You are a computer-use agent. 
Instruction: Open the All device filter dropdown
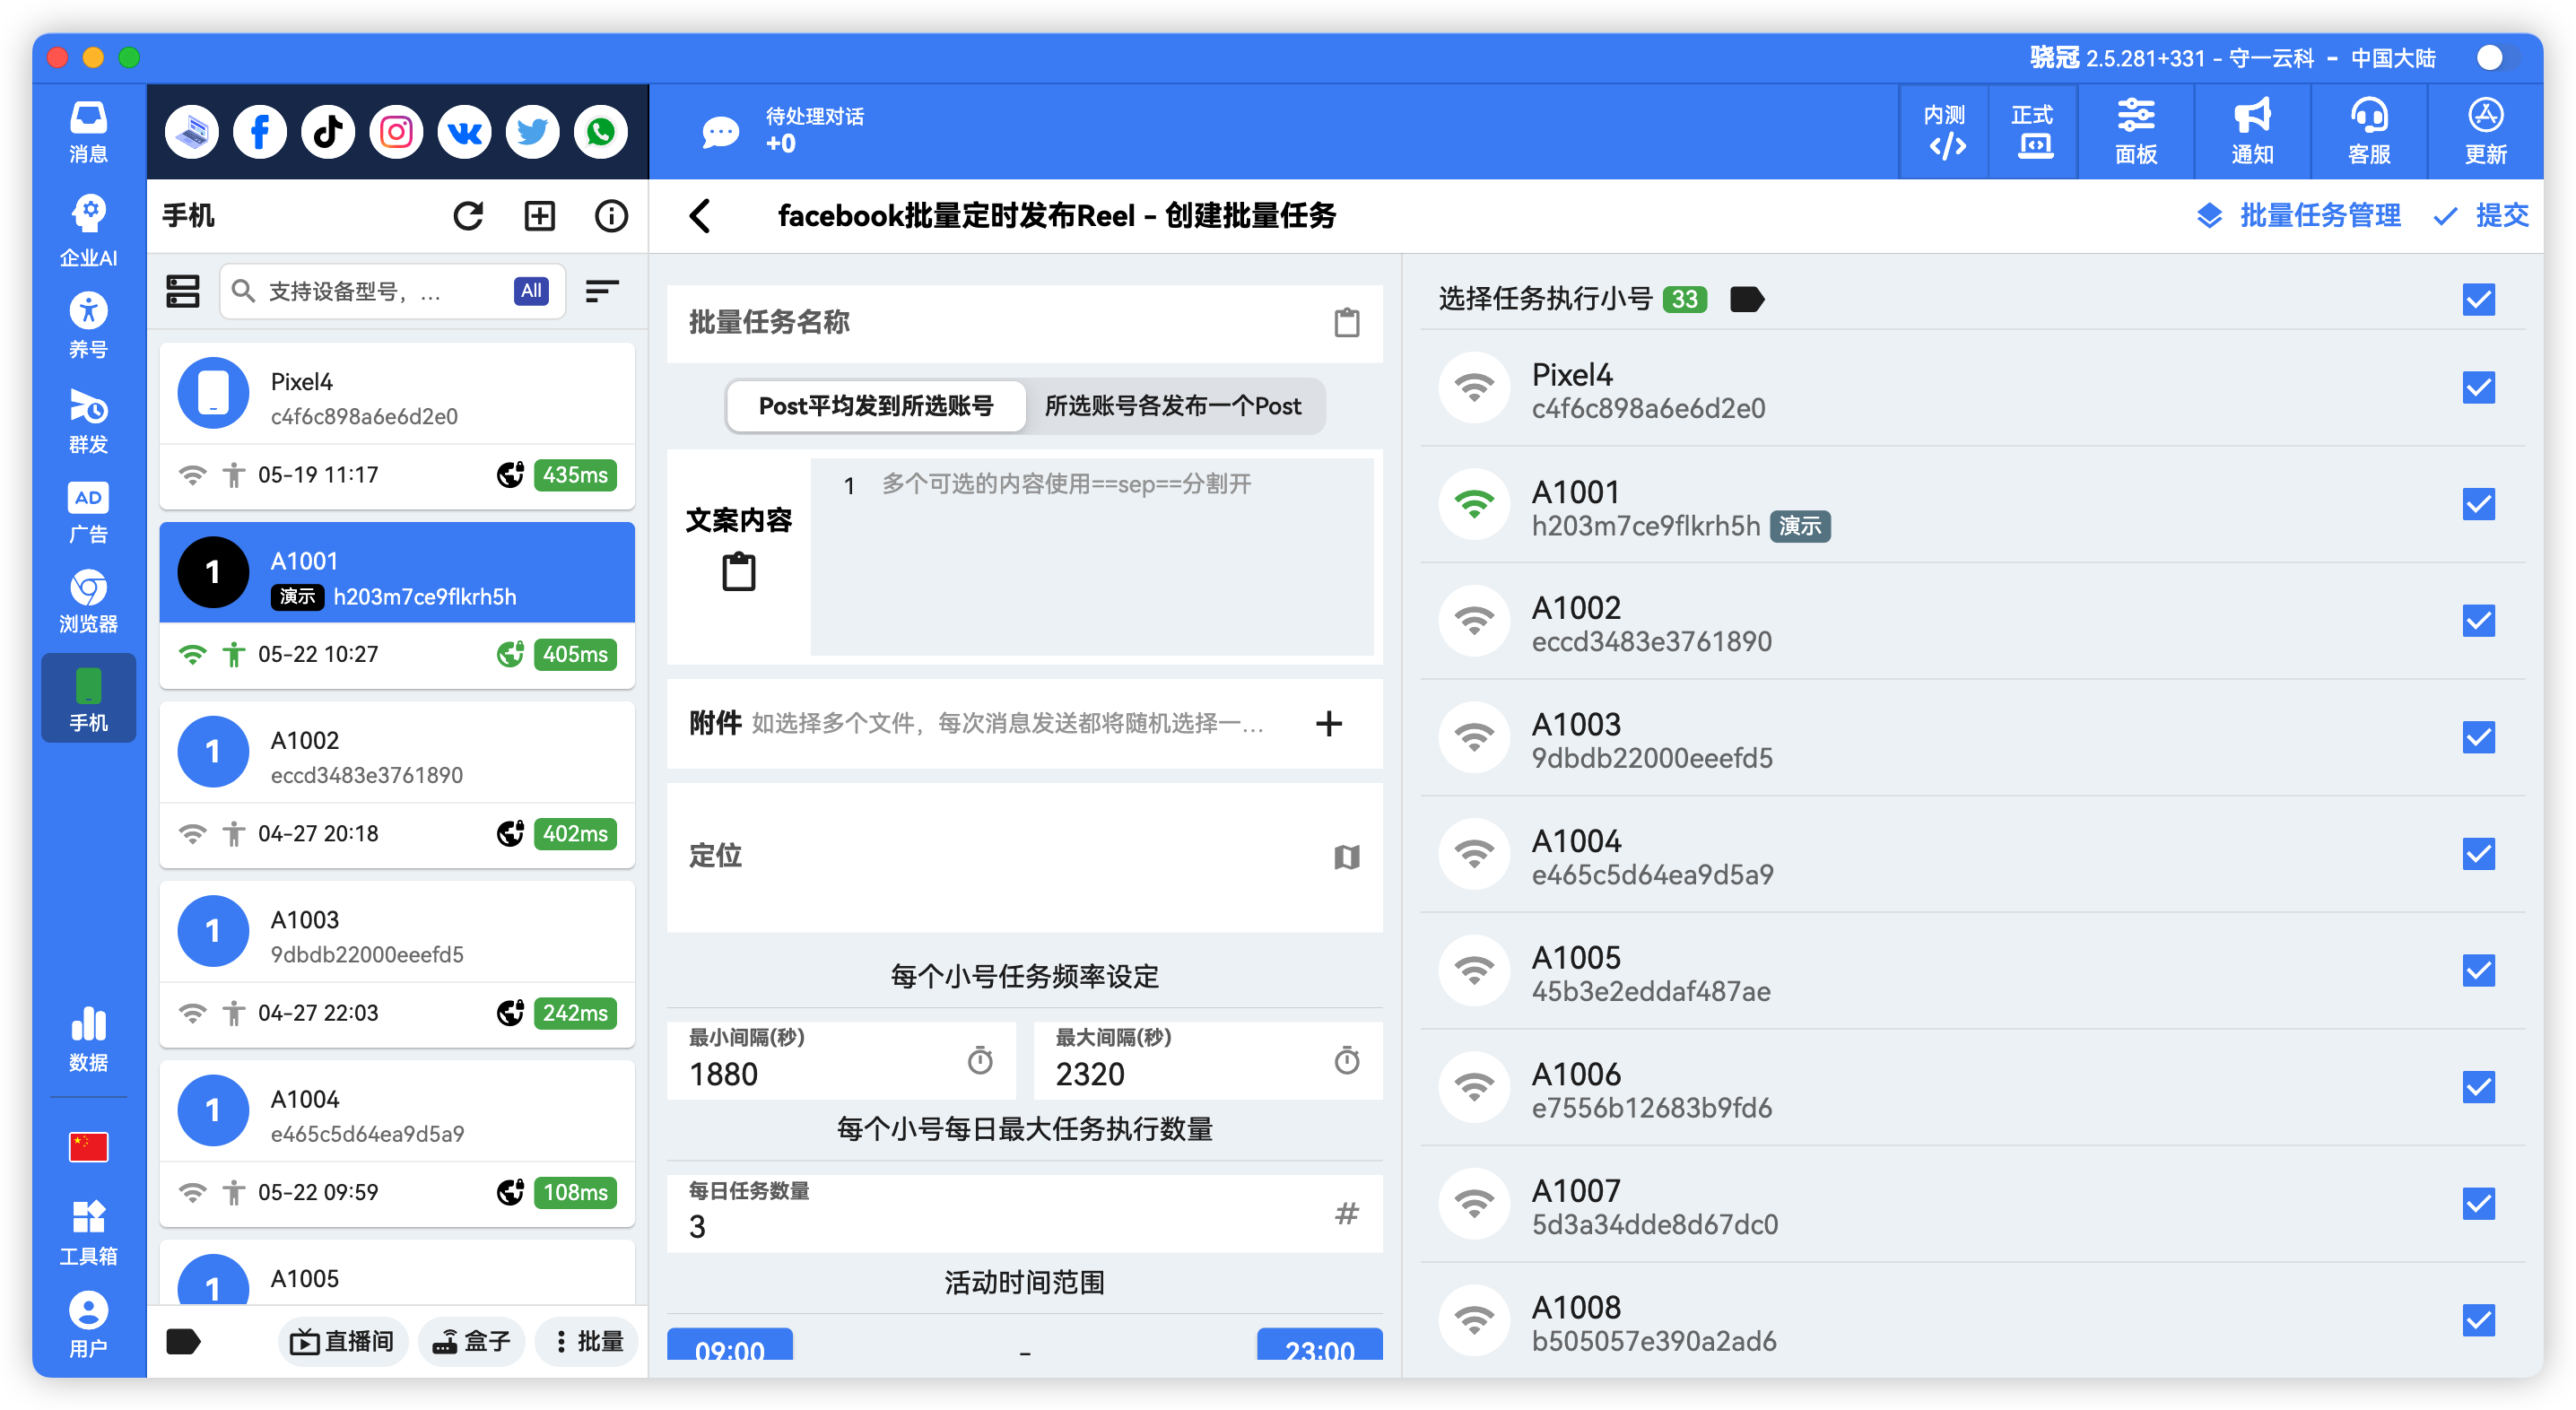[530, 291]
